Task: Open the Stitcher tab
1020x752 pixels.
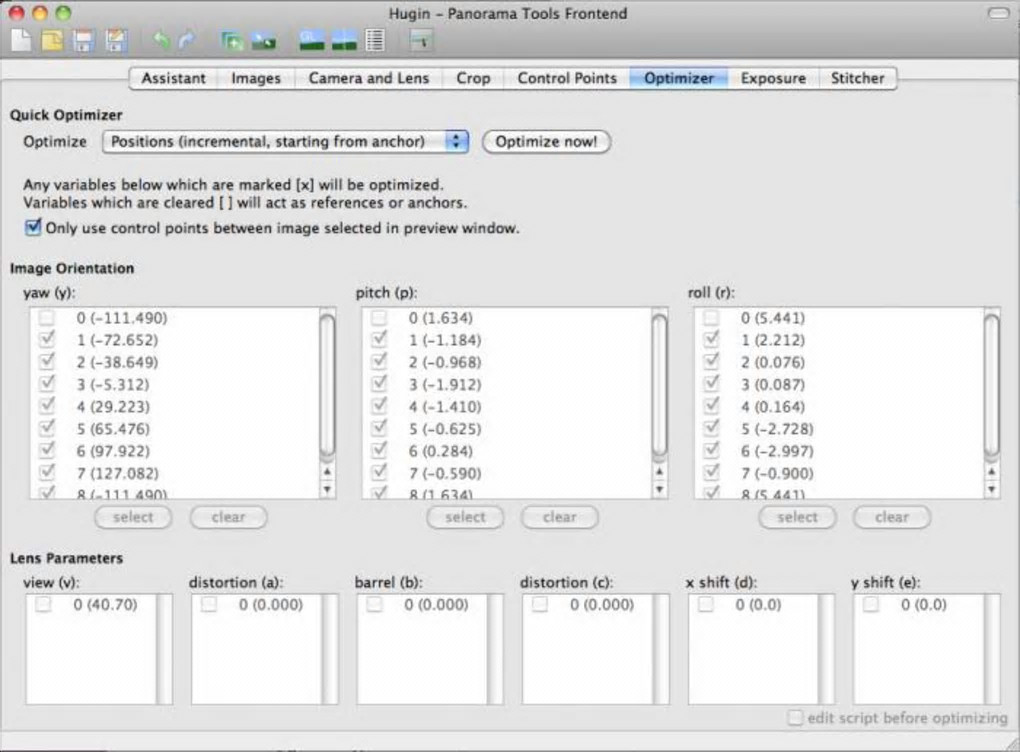Action: tap(857, 78)
